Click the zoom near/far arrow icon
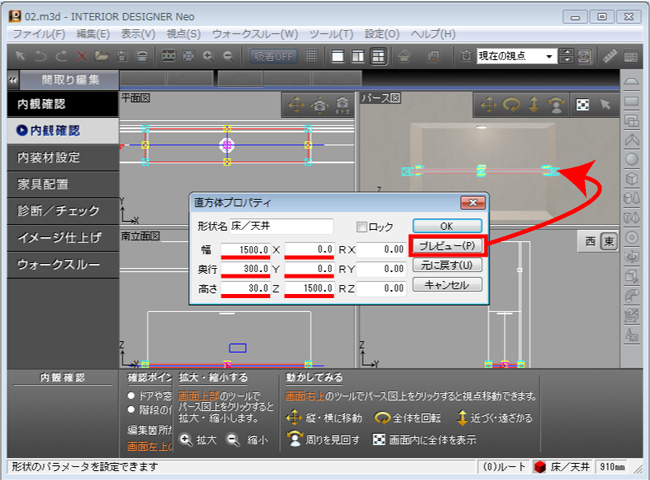The height and width of the screenshot is (480, 650). pos(534,104)
